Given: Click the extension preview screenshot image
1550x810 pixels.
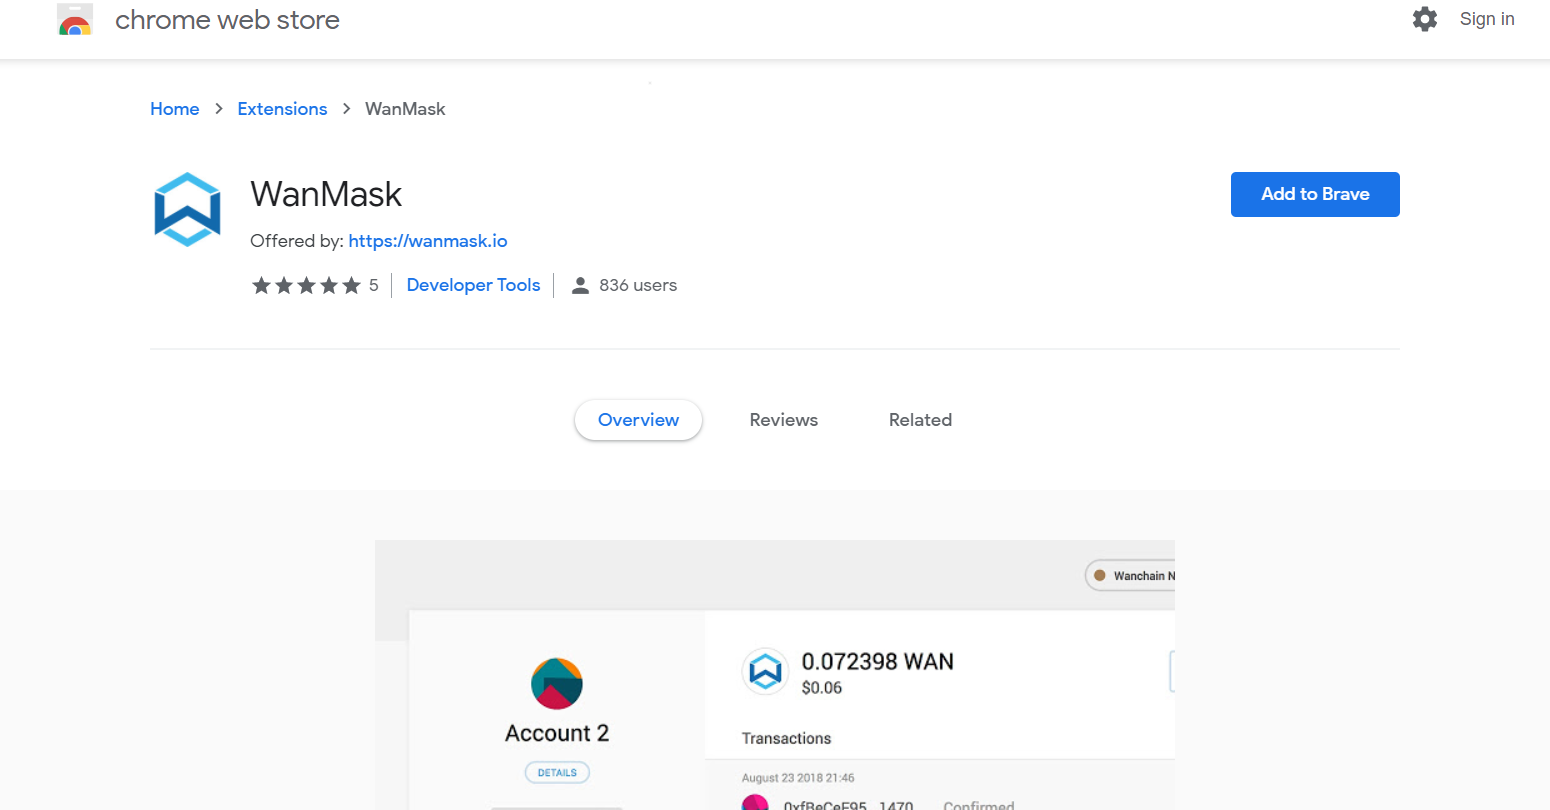Looking at the screenshot, I should click(x=775, y=675).
